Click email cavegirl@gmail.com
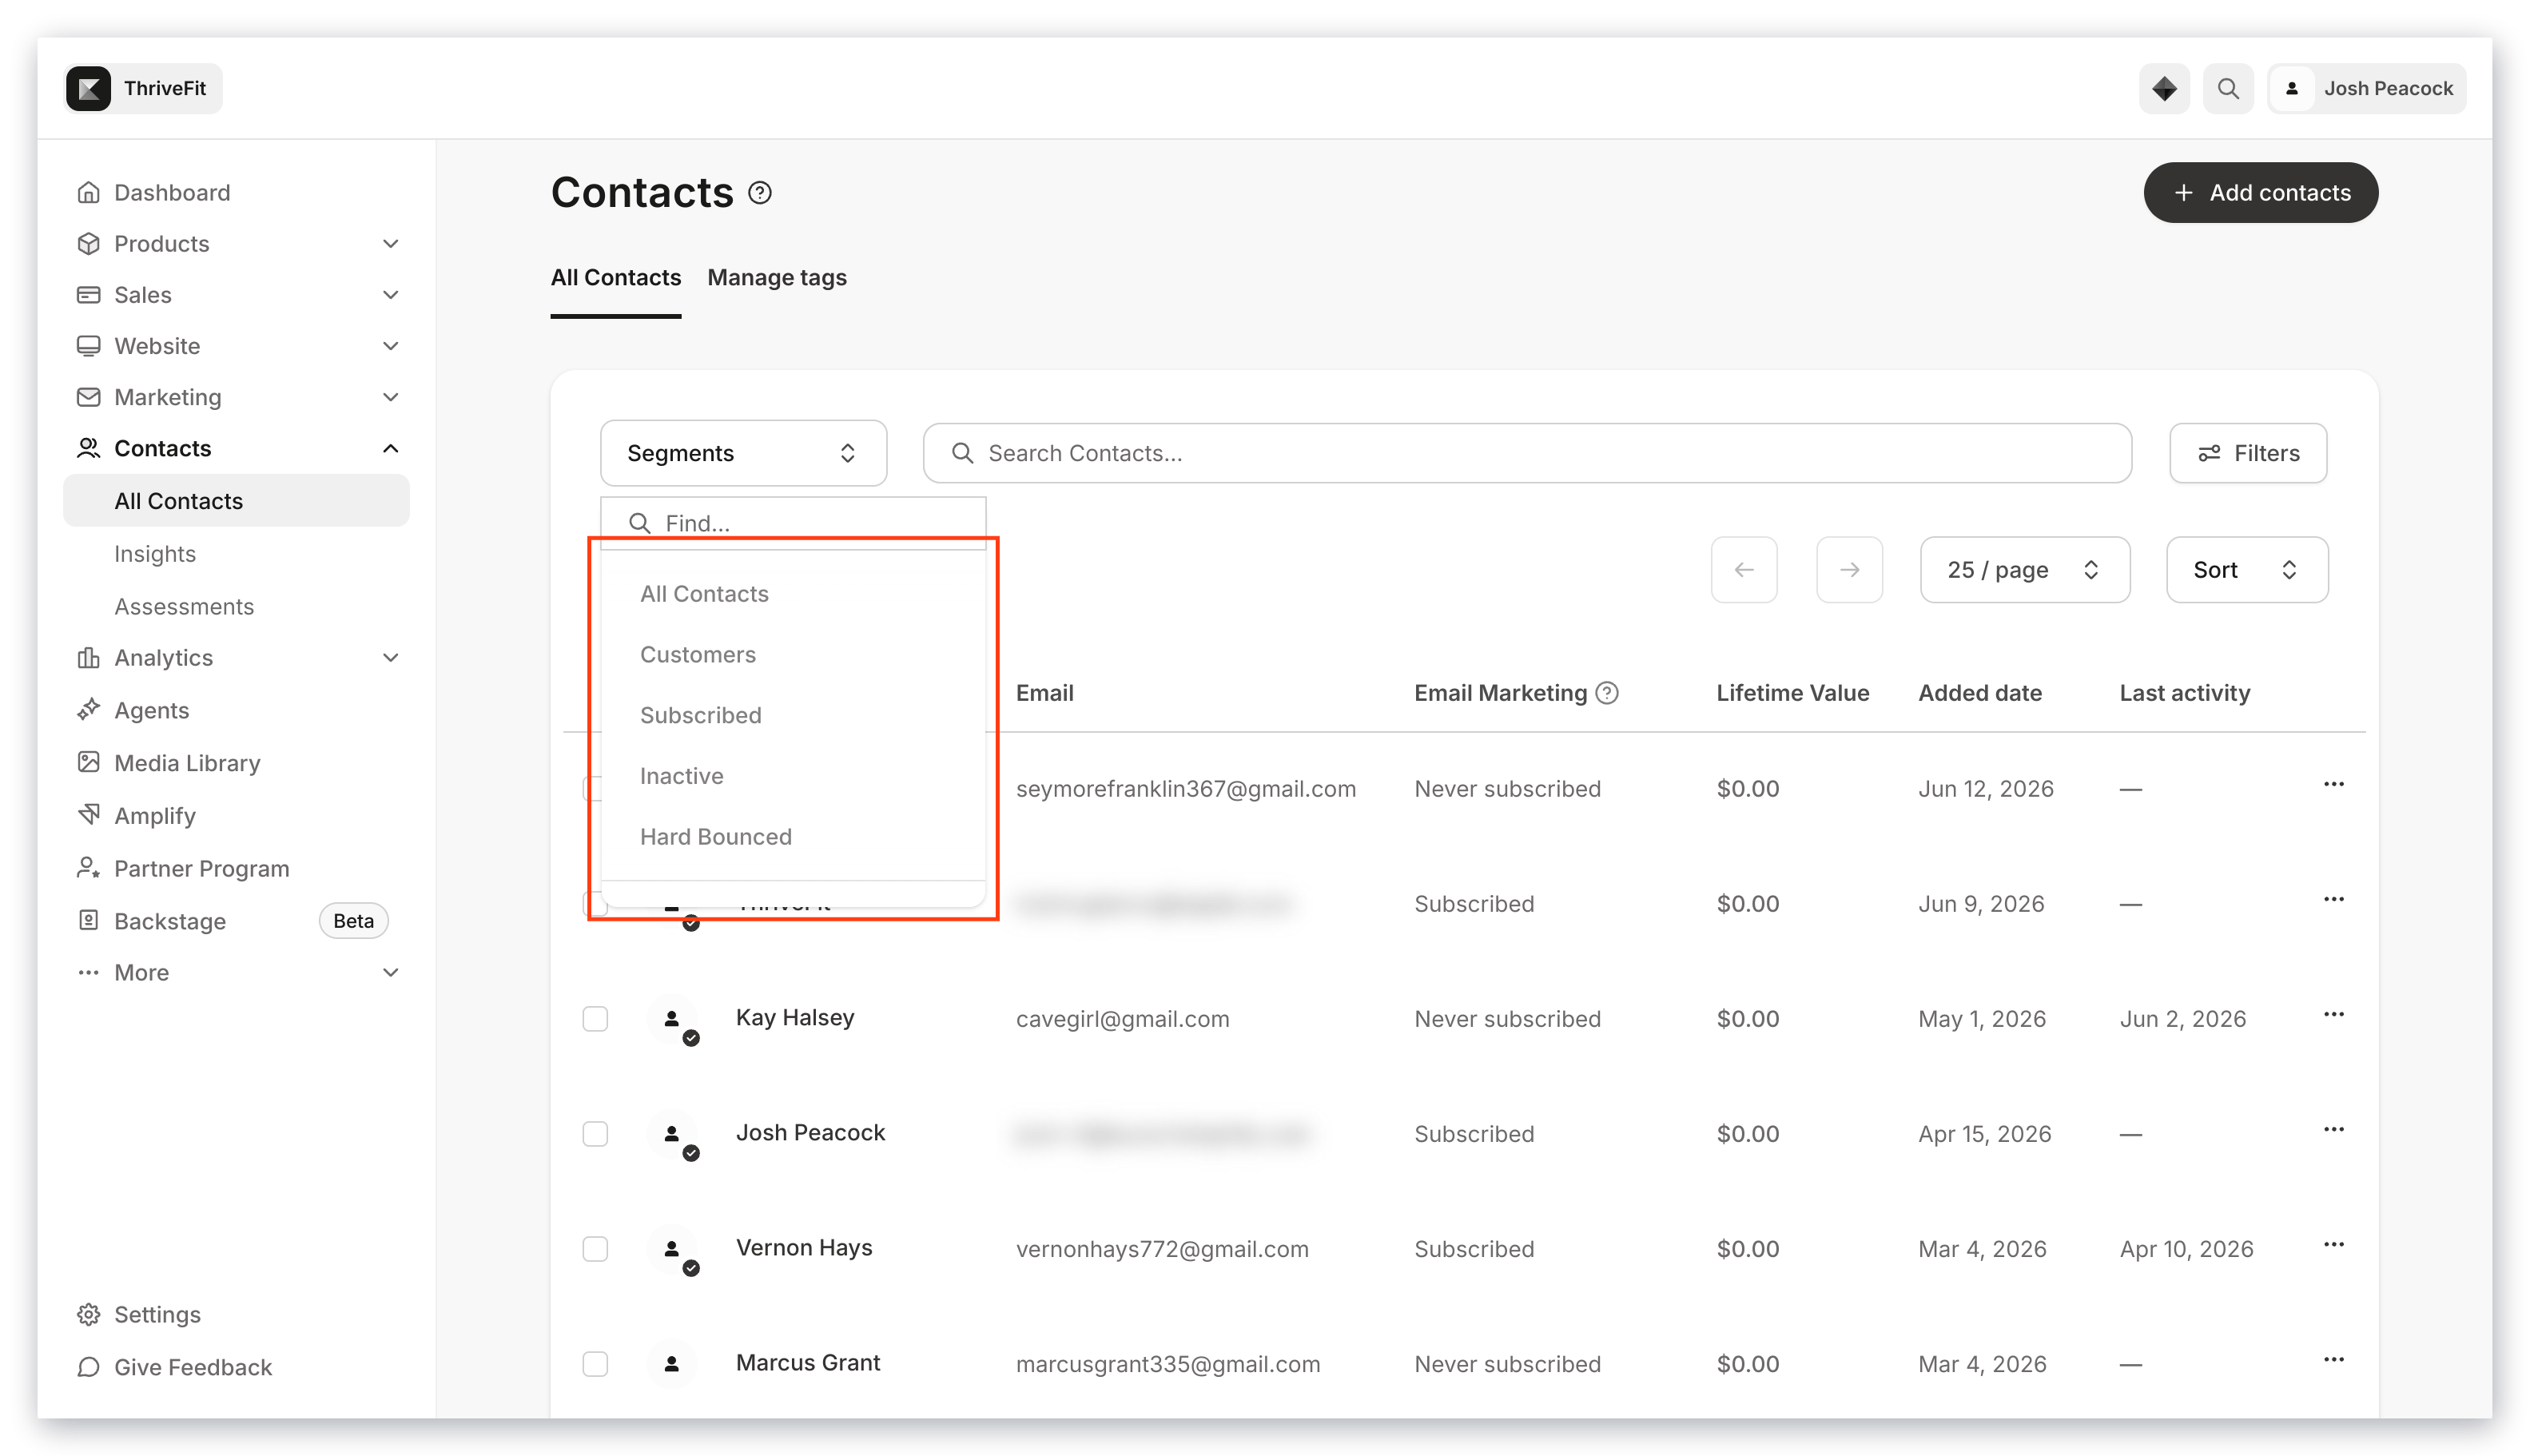2530x1456 pixels. pos(1122,1018)
